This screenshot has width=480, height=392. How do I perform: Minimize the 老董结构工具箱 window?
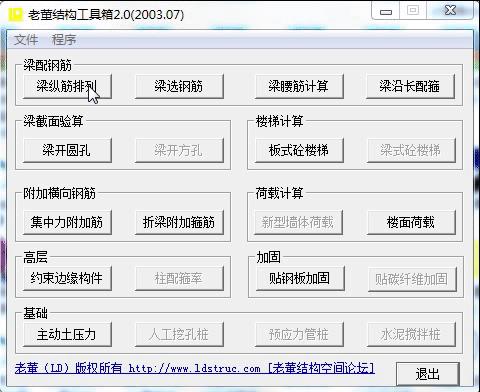(x=386, y=11)
